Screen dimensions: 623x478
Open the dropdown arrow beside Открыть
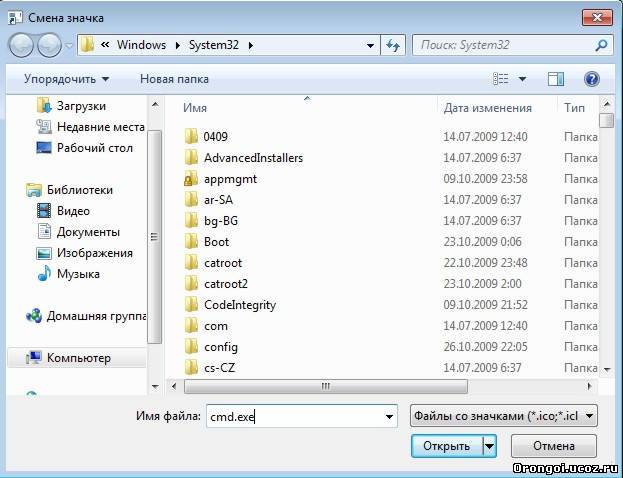coord(490,446)
